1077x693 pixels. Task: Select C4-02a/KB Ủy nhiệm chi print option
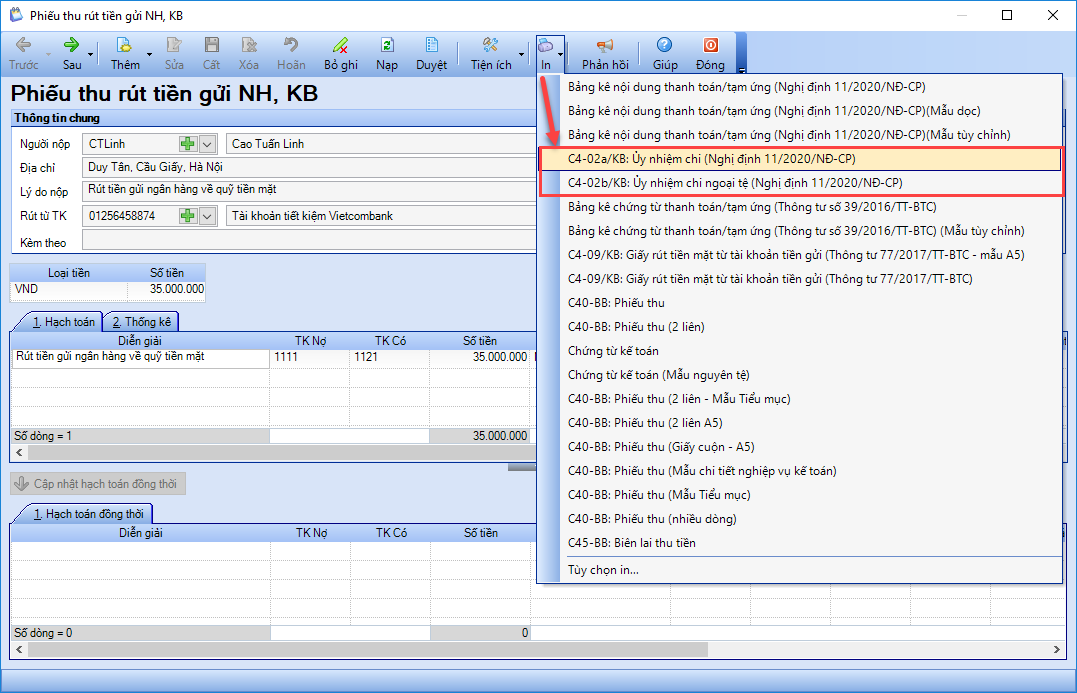[x=801, y=159]
